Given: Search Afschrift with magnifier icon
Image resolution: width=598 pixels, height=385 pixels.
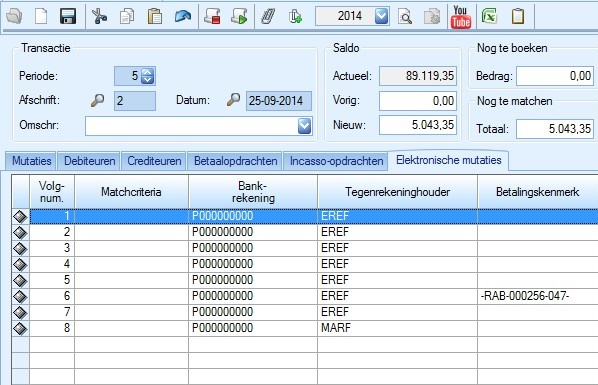Looking at the screenshot, I should pyautogui.click(x=97, y=100).
